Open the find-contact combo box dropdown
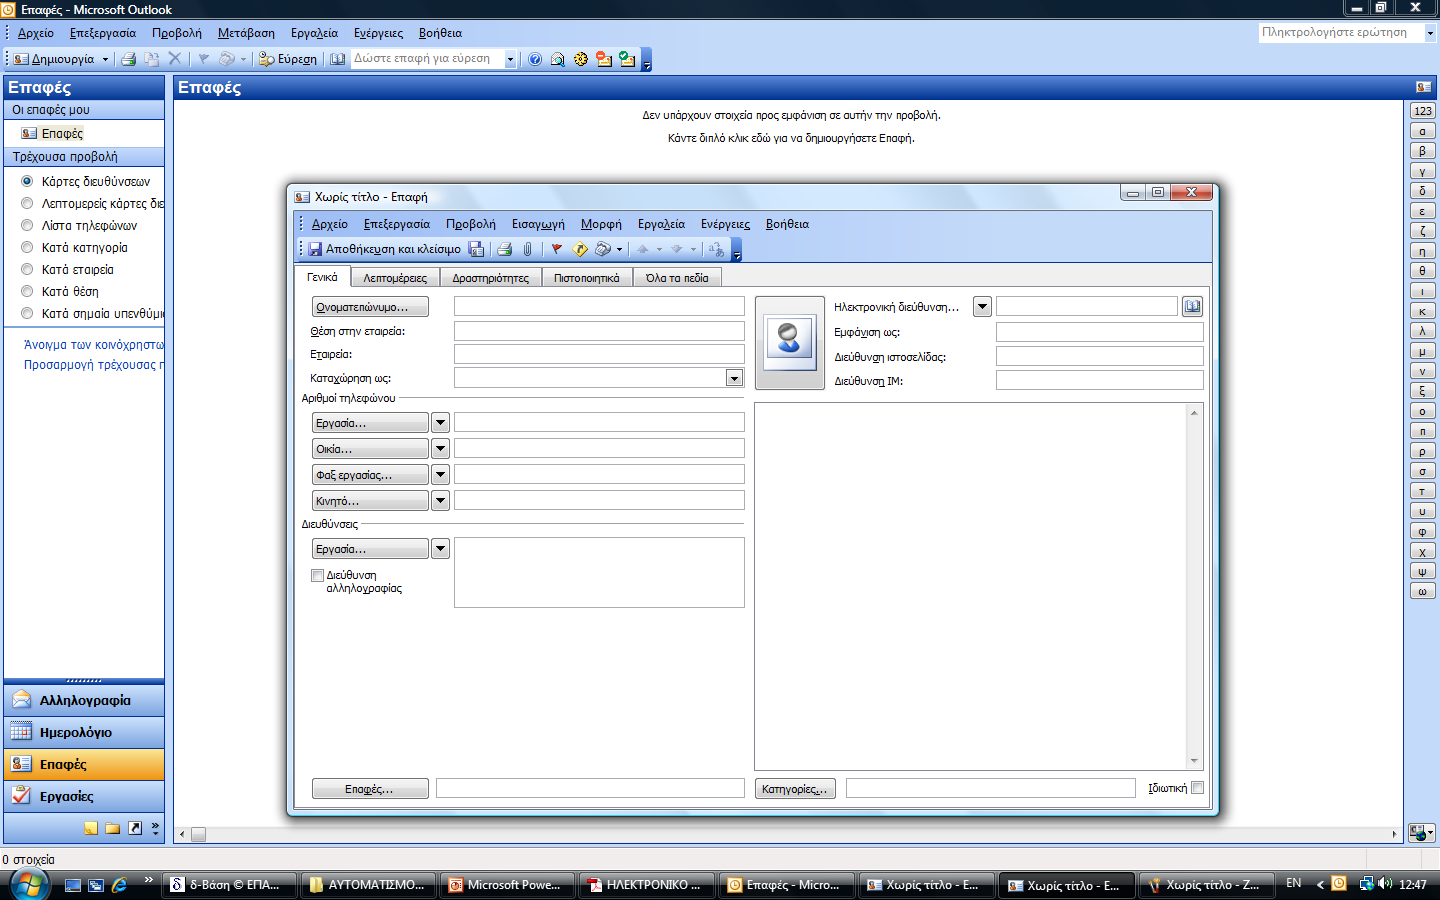Viewport: 1440px width, 900px height. pyautogui.click(x=510, y=59)
